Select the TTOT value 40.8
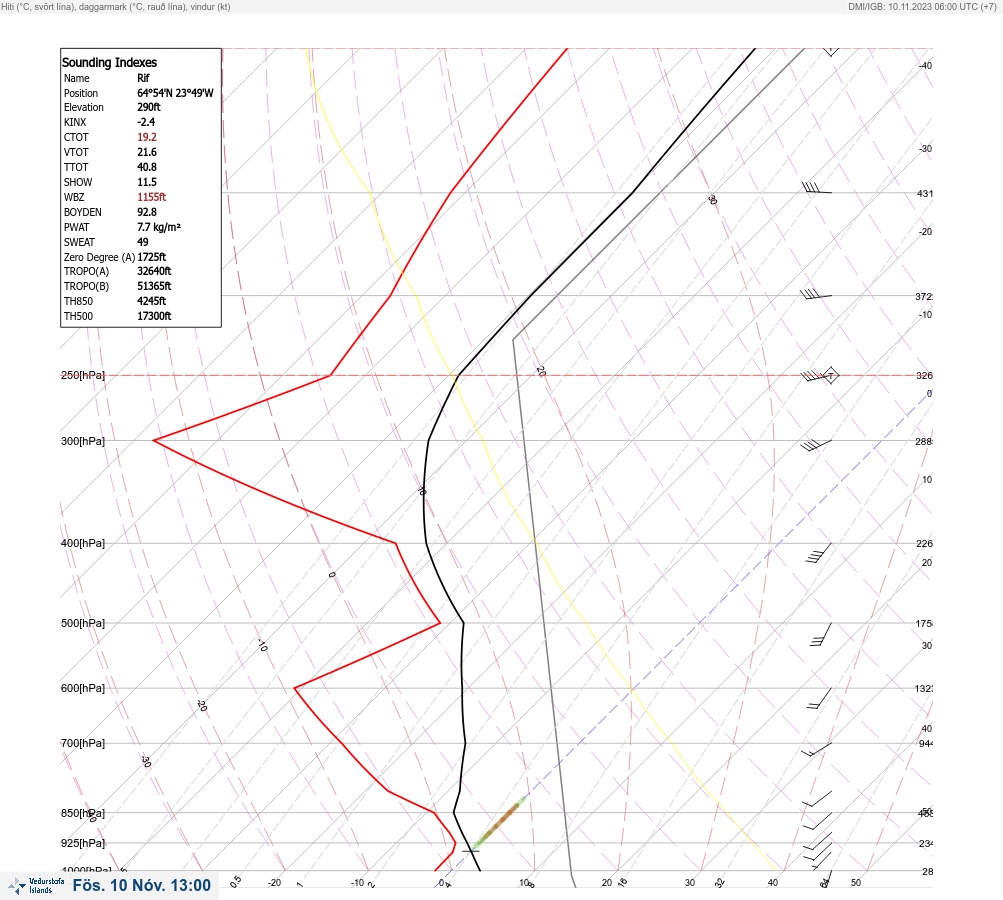 click(147, 167)
